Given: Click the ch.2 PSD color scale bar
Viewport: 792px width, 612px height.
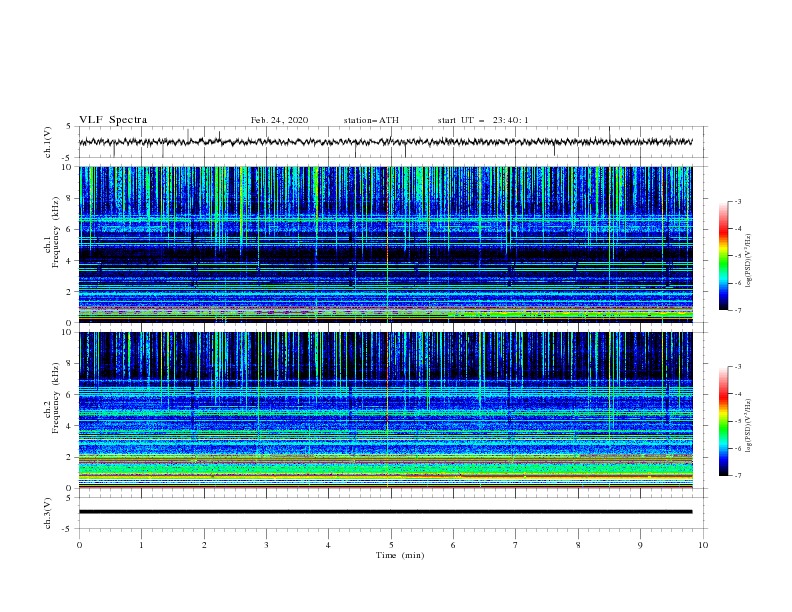Looking at the screenshot, I should tap(723, 421).
